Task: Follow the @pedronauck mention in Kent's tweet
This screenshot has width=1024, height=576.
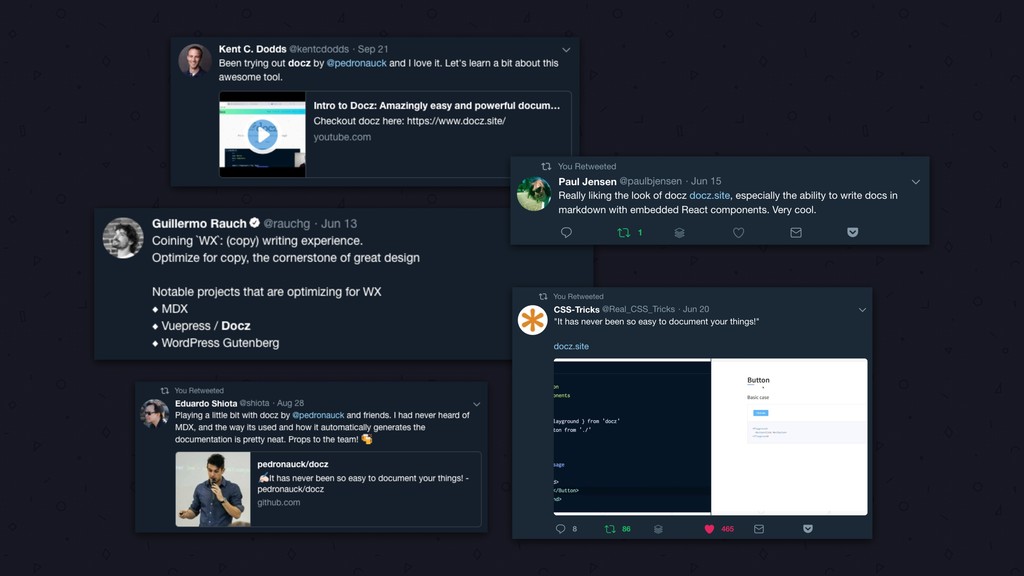Action: point(356,63)
